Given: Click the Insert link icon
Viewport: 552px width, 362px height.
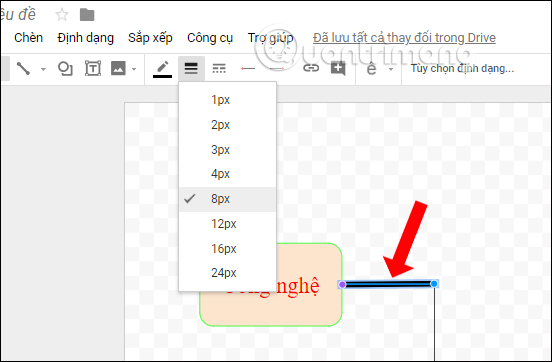Looking at the screenshot, I should click(x=311, y=68).
